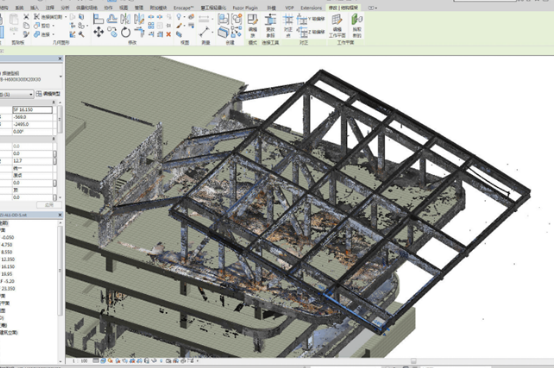Screen dimensions: 554x368
Task: Click the Edit Type button
Action: pyautogui.click(x=48, y=94)
